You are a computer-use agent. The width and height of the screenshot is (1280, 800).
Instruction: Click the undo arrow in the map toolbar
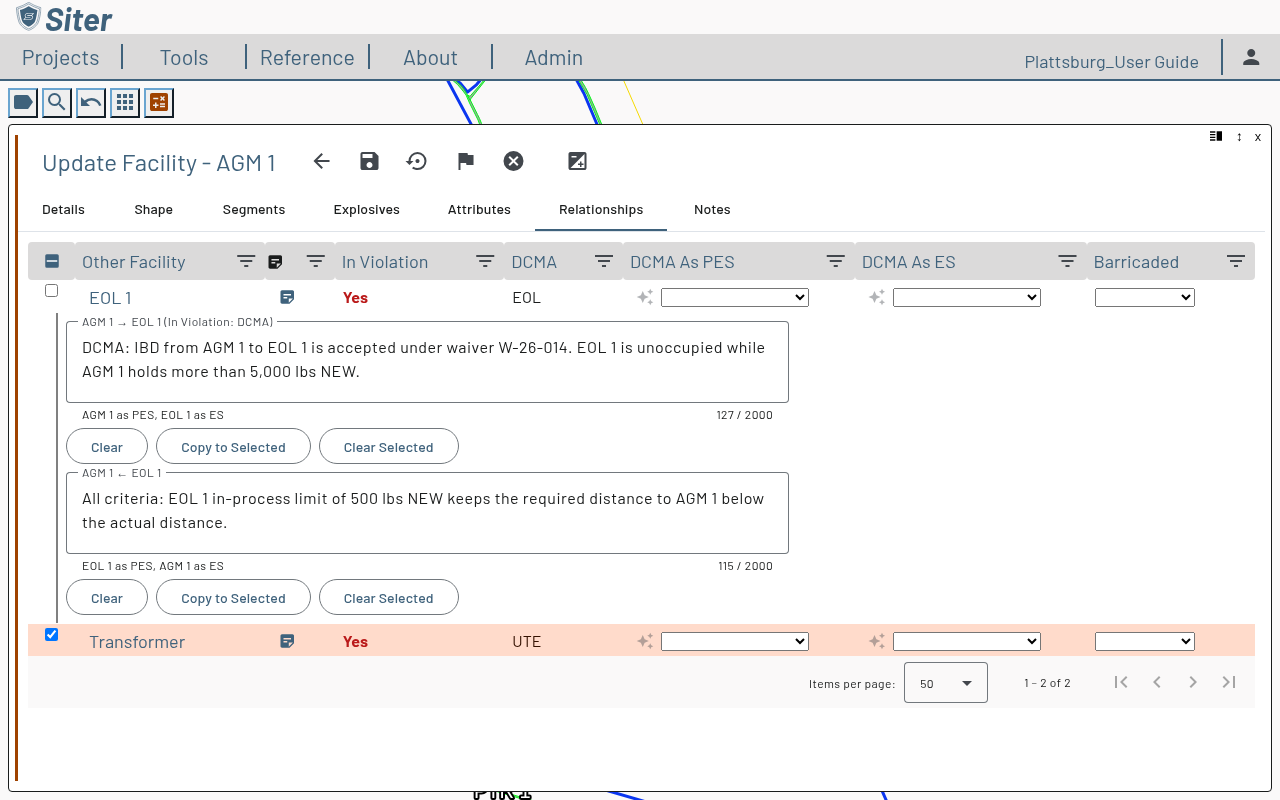(x=91, y=102)
